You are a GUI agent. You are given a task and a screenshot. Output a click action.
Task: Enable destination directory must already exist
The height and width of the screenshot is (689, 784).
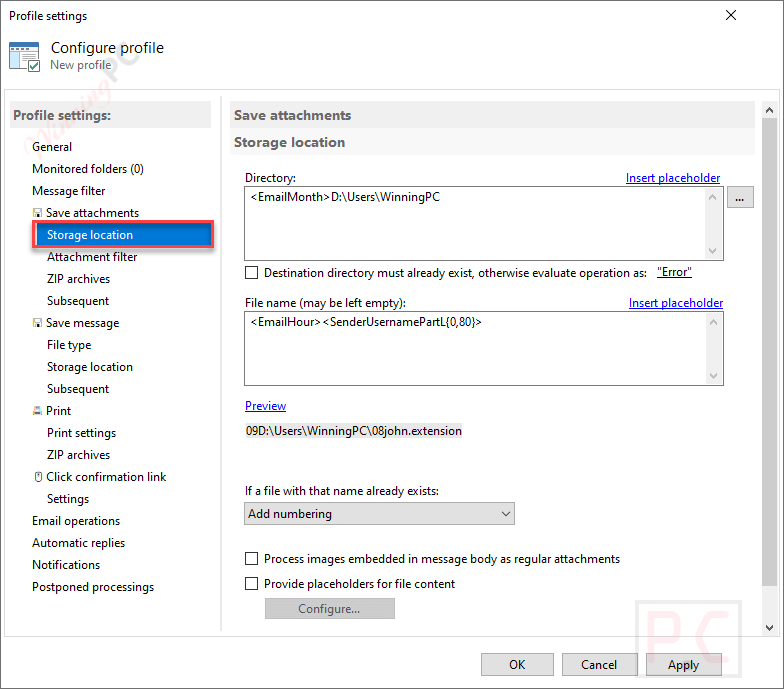[x=252, y=272]
